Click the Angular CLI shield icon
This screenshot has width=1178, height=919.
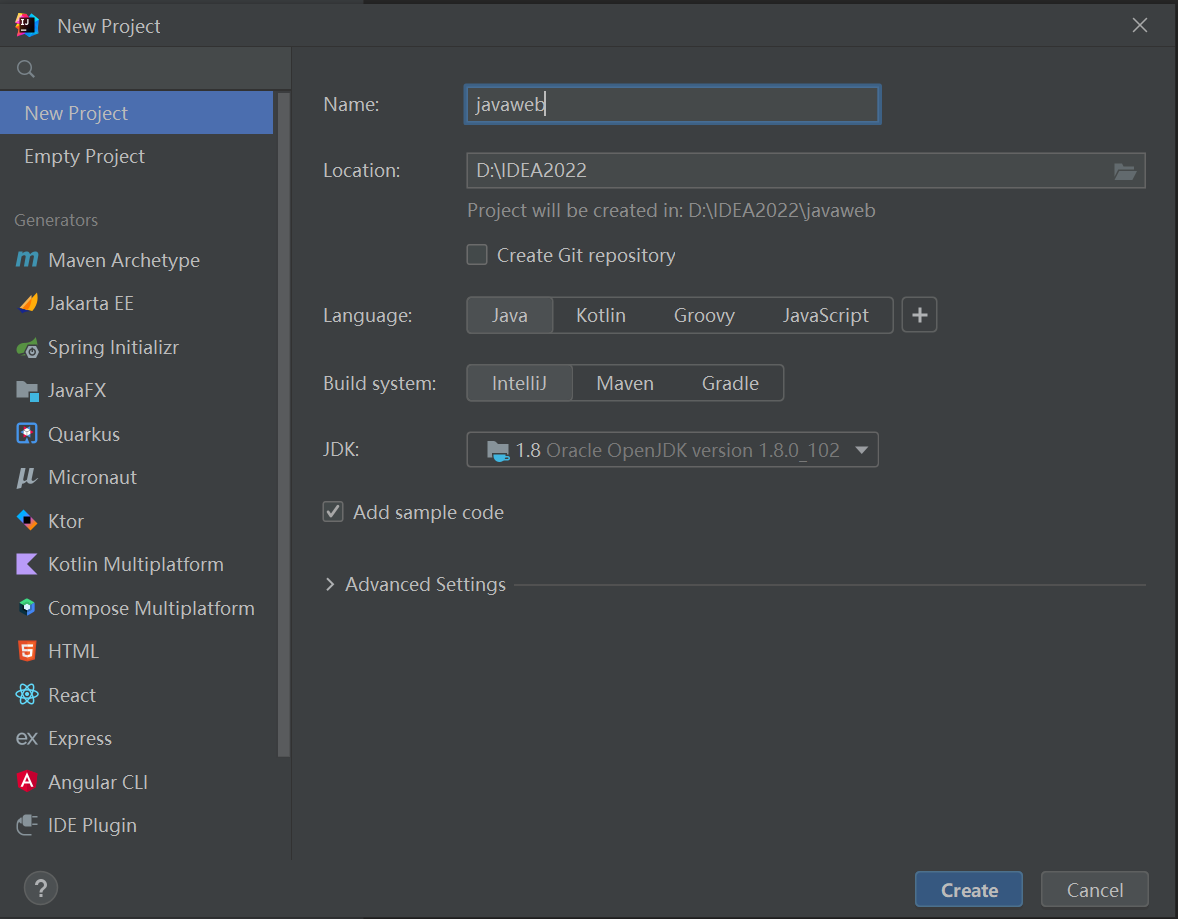pyautogui.click(x=27, y=781)
